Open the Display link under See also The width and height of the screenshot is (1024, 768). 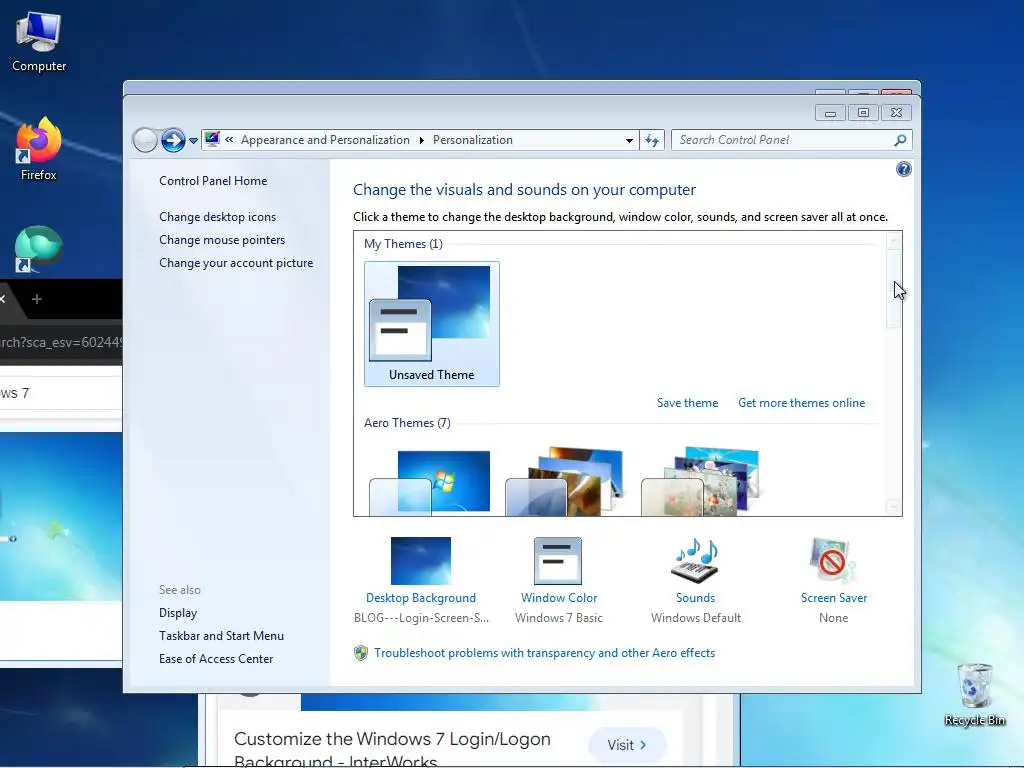(x=178, y=613)
